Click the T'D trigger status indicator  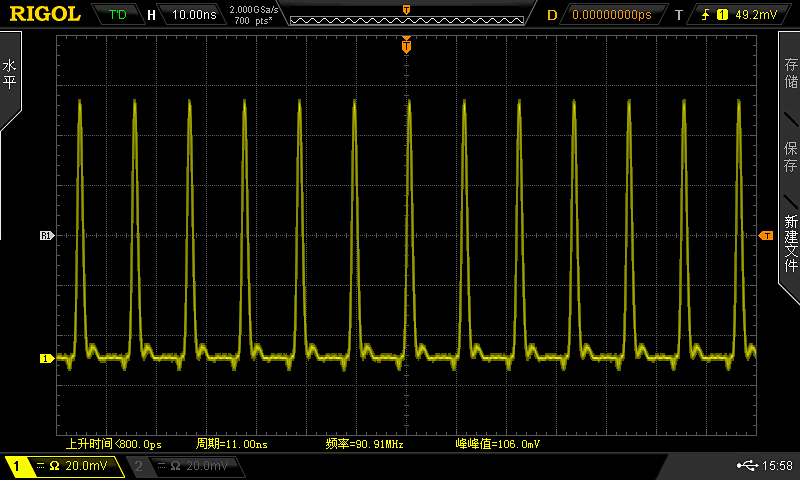pyautogui.click(x=118, y=15)
